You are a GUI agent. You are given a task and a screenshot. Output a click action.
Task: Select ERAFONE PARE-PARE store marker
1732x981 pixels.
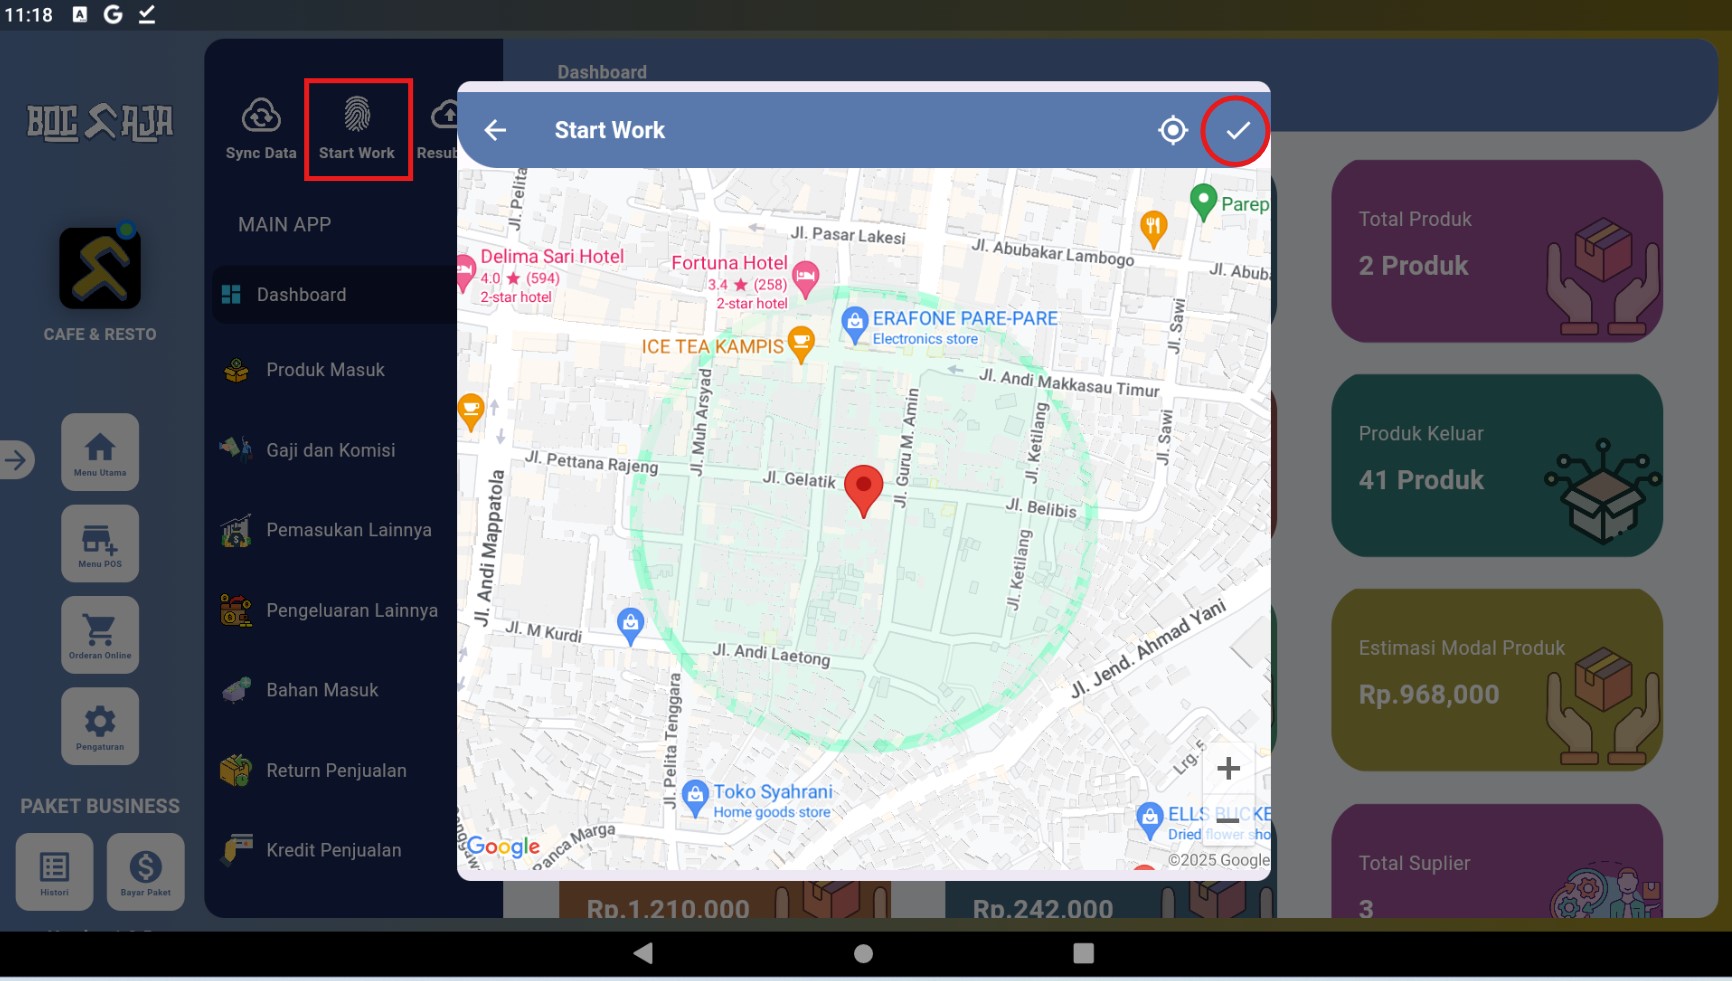coord(854,325)
